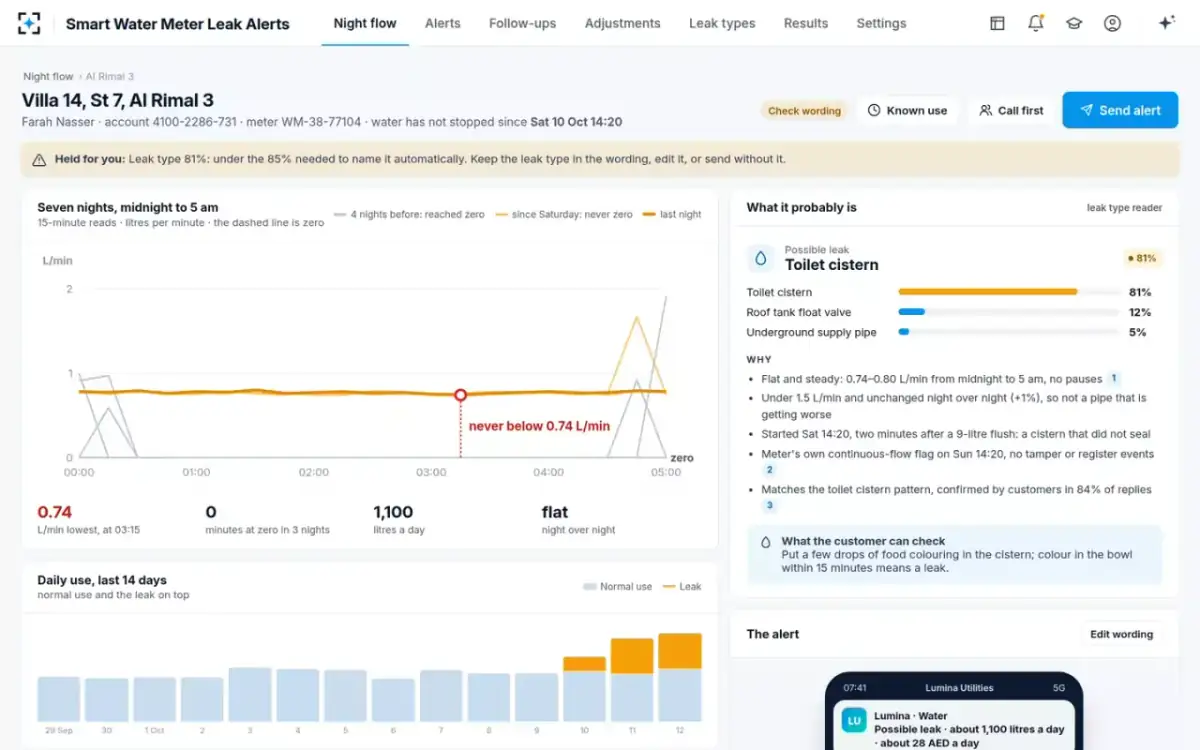The height and width of the screenshot is (750, 1200).
Task: Mark as Known use
Action: coord(907,110)
